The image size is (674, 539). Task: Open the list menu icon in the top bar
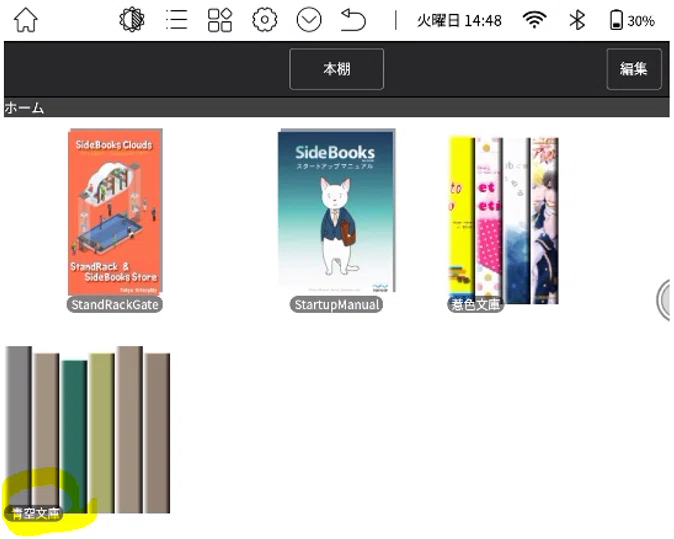point(177,20)
